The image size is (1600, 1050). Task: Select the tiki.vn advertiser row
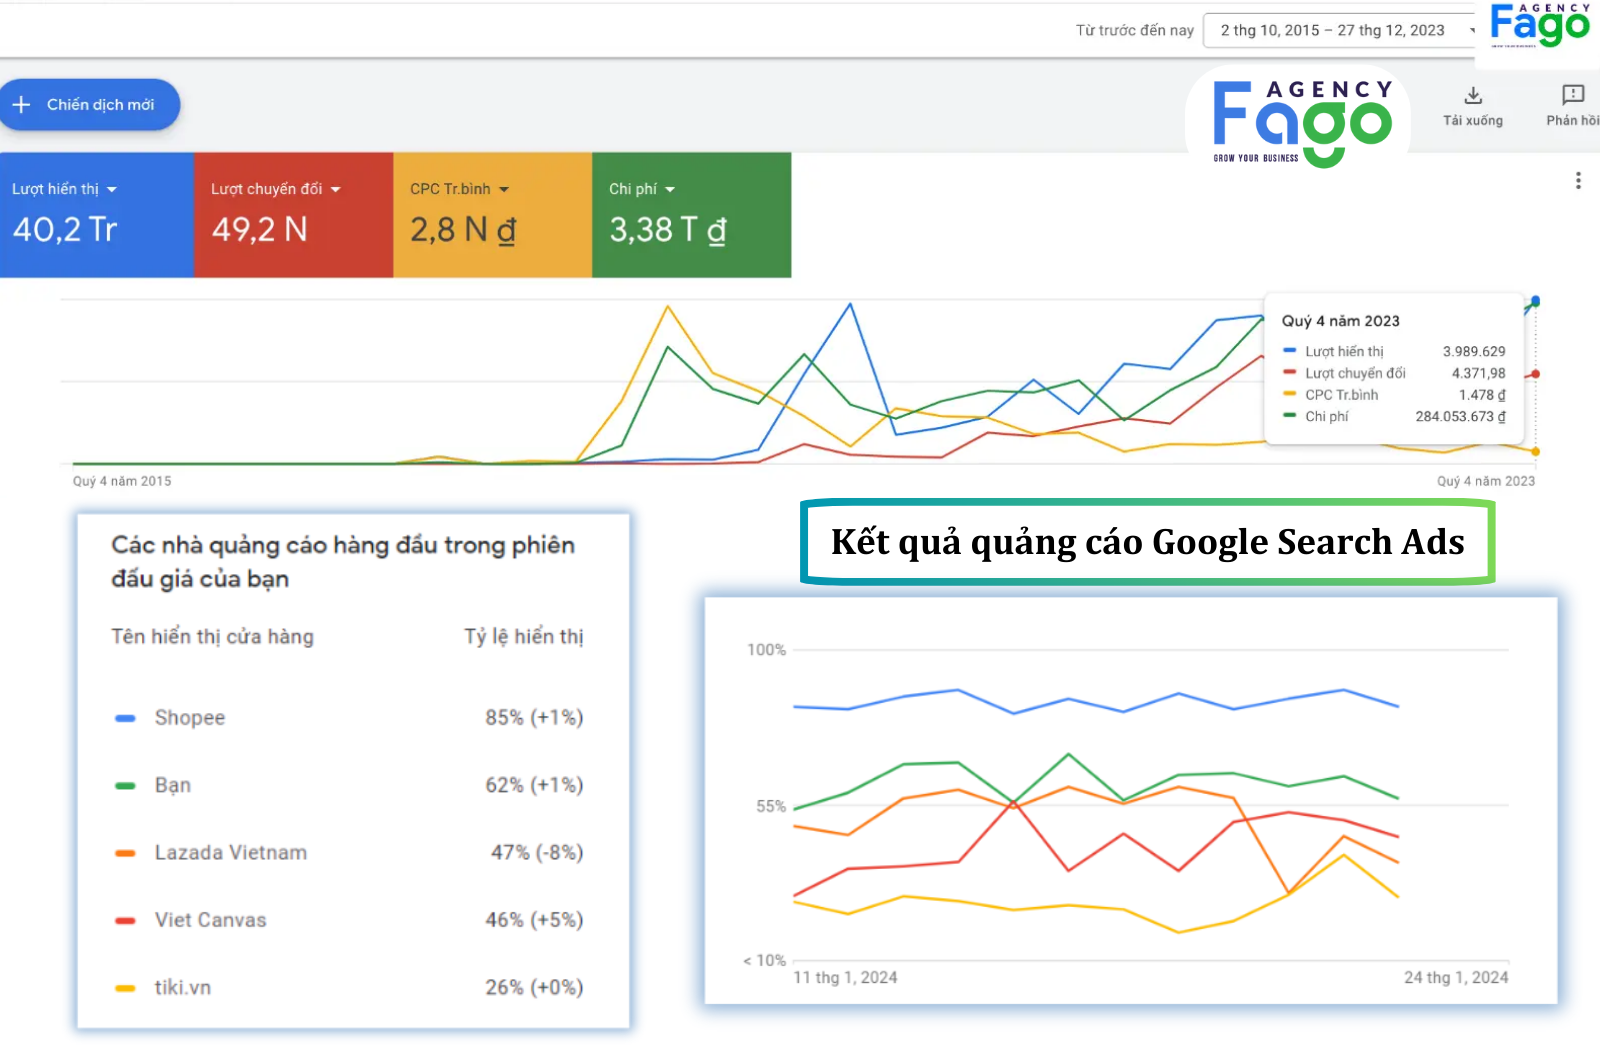pos(350,988)
